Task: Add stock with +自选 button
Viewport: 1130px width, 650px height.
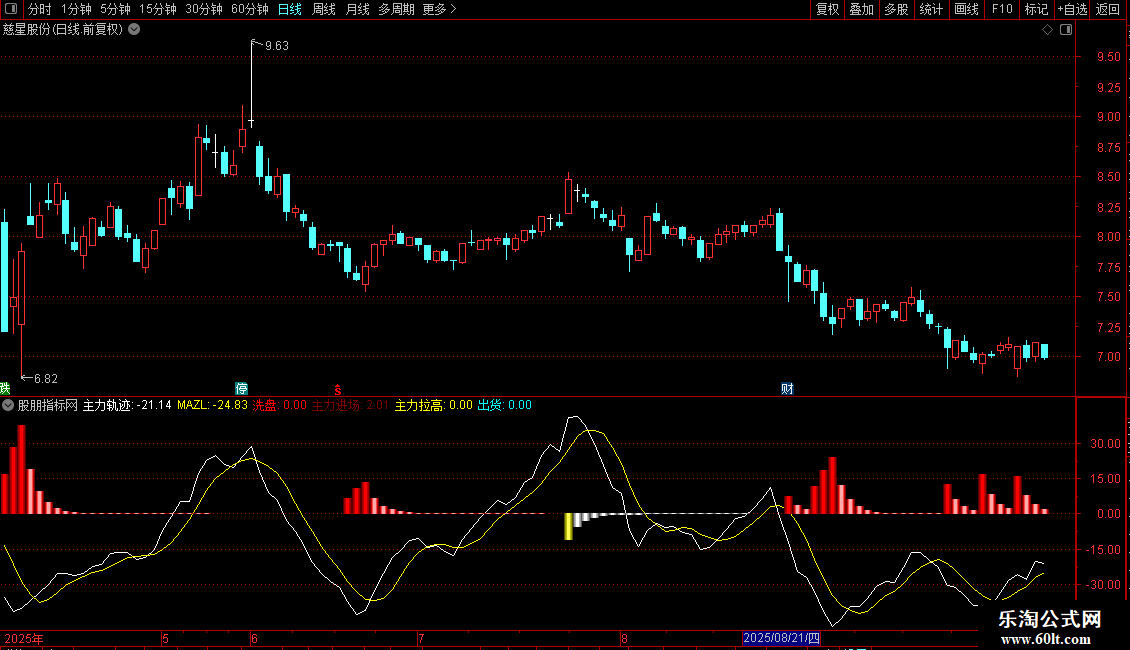Action: [1072, 9]
